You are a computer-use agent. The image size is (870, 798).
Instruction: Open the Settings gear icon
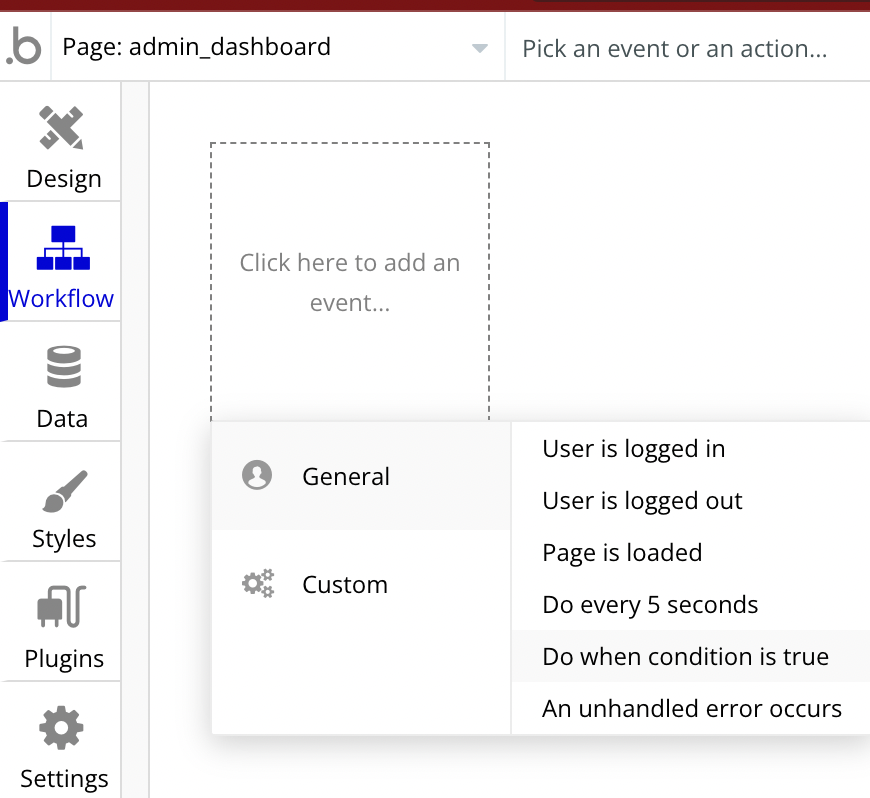[61, 728]
